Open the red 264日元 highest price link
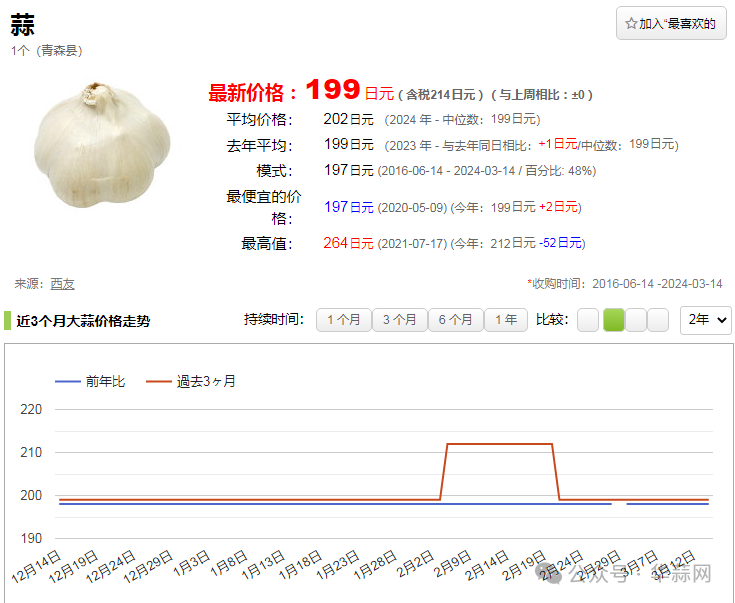 coord(348,243)
